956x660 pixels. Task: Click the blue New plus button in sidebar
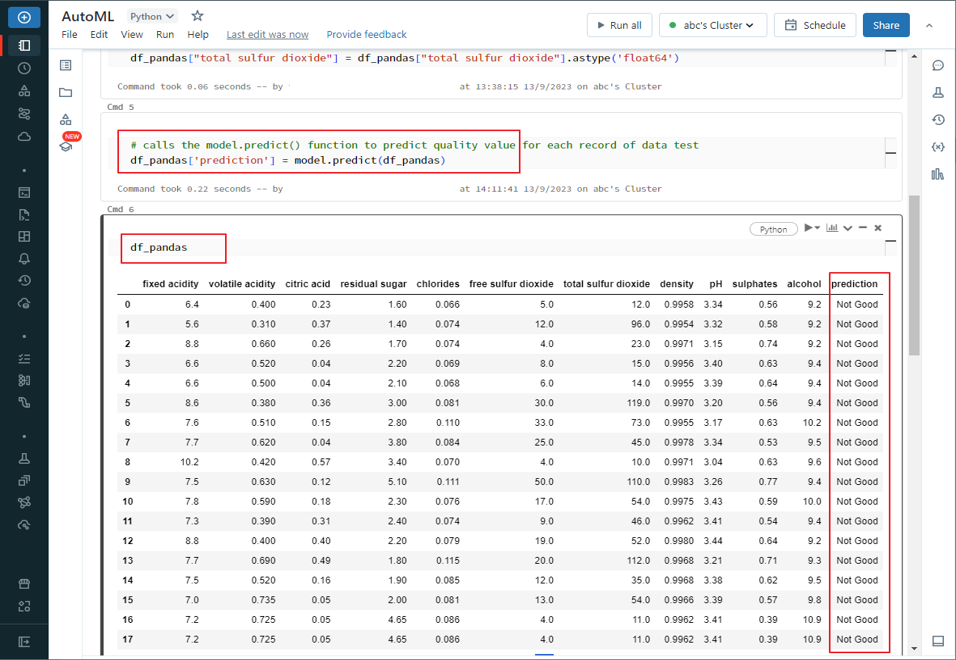(24, 18)
